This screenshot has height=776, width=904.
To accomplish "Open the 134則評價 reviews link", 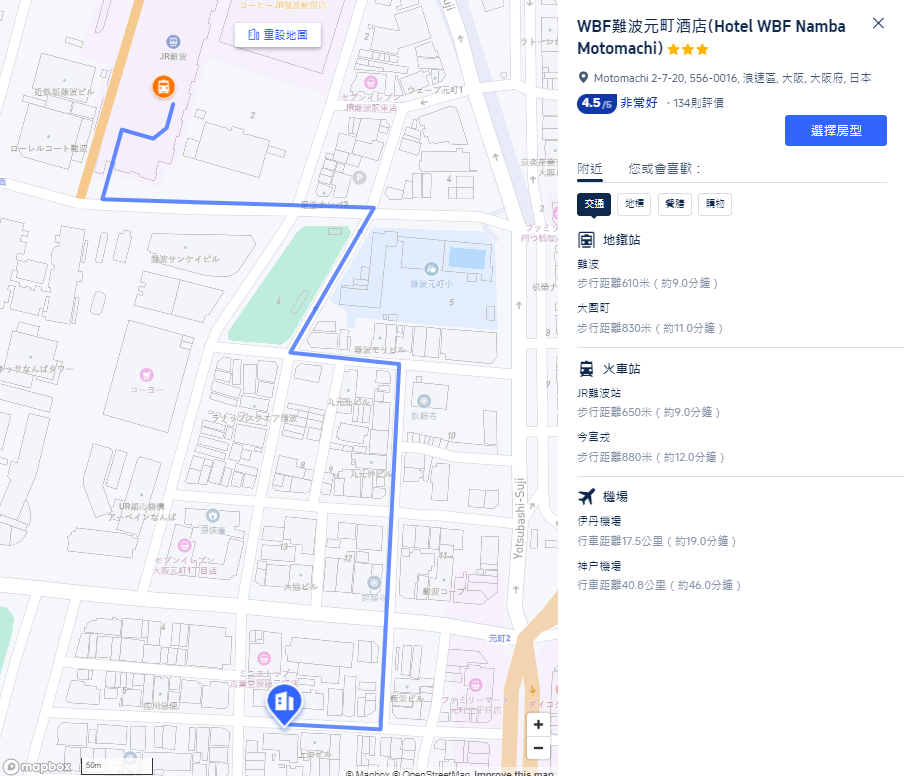I will pos(698,103).
